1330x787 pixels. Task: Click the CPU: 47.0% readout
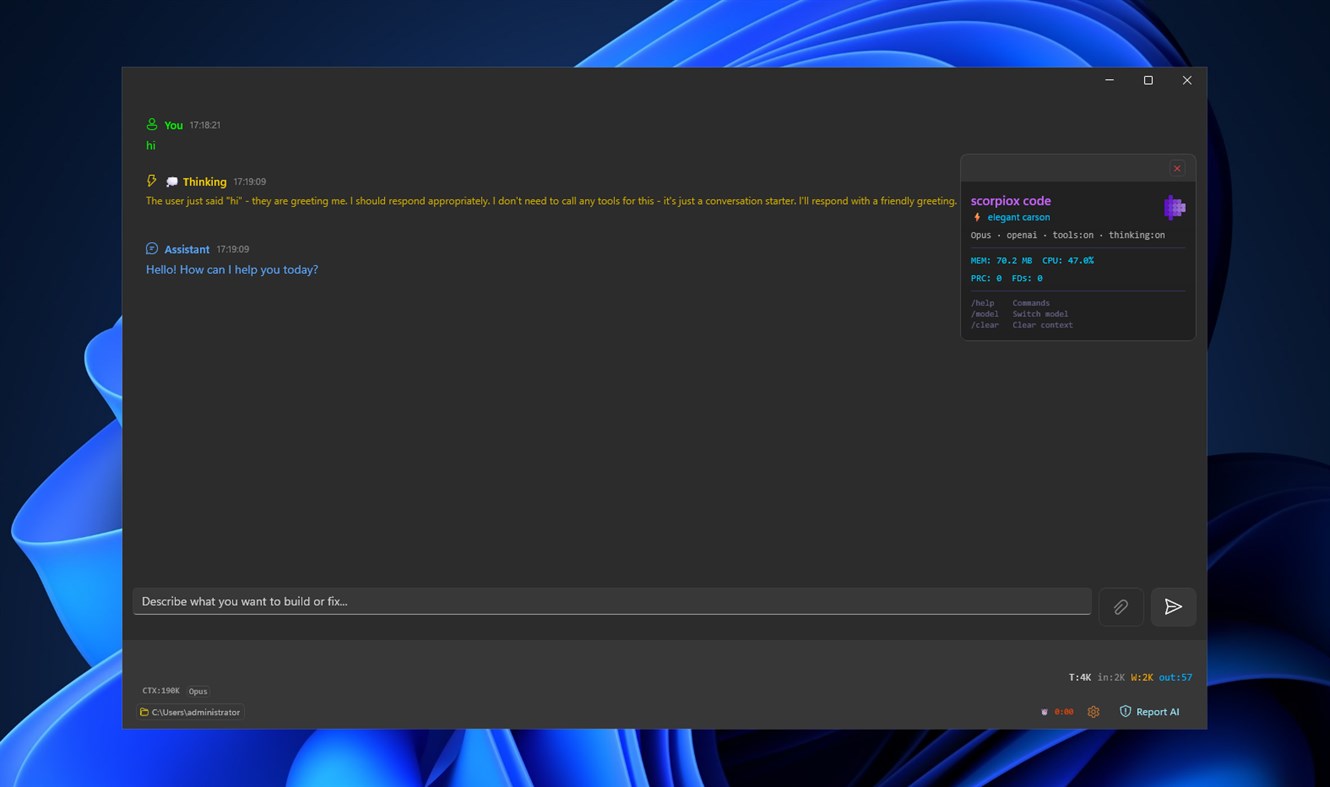1068,260
